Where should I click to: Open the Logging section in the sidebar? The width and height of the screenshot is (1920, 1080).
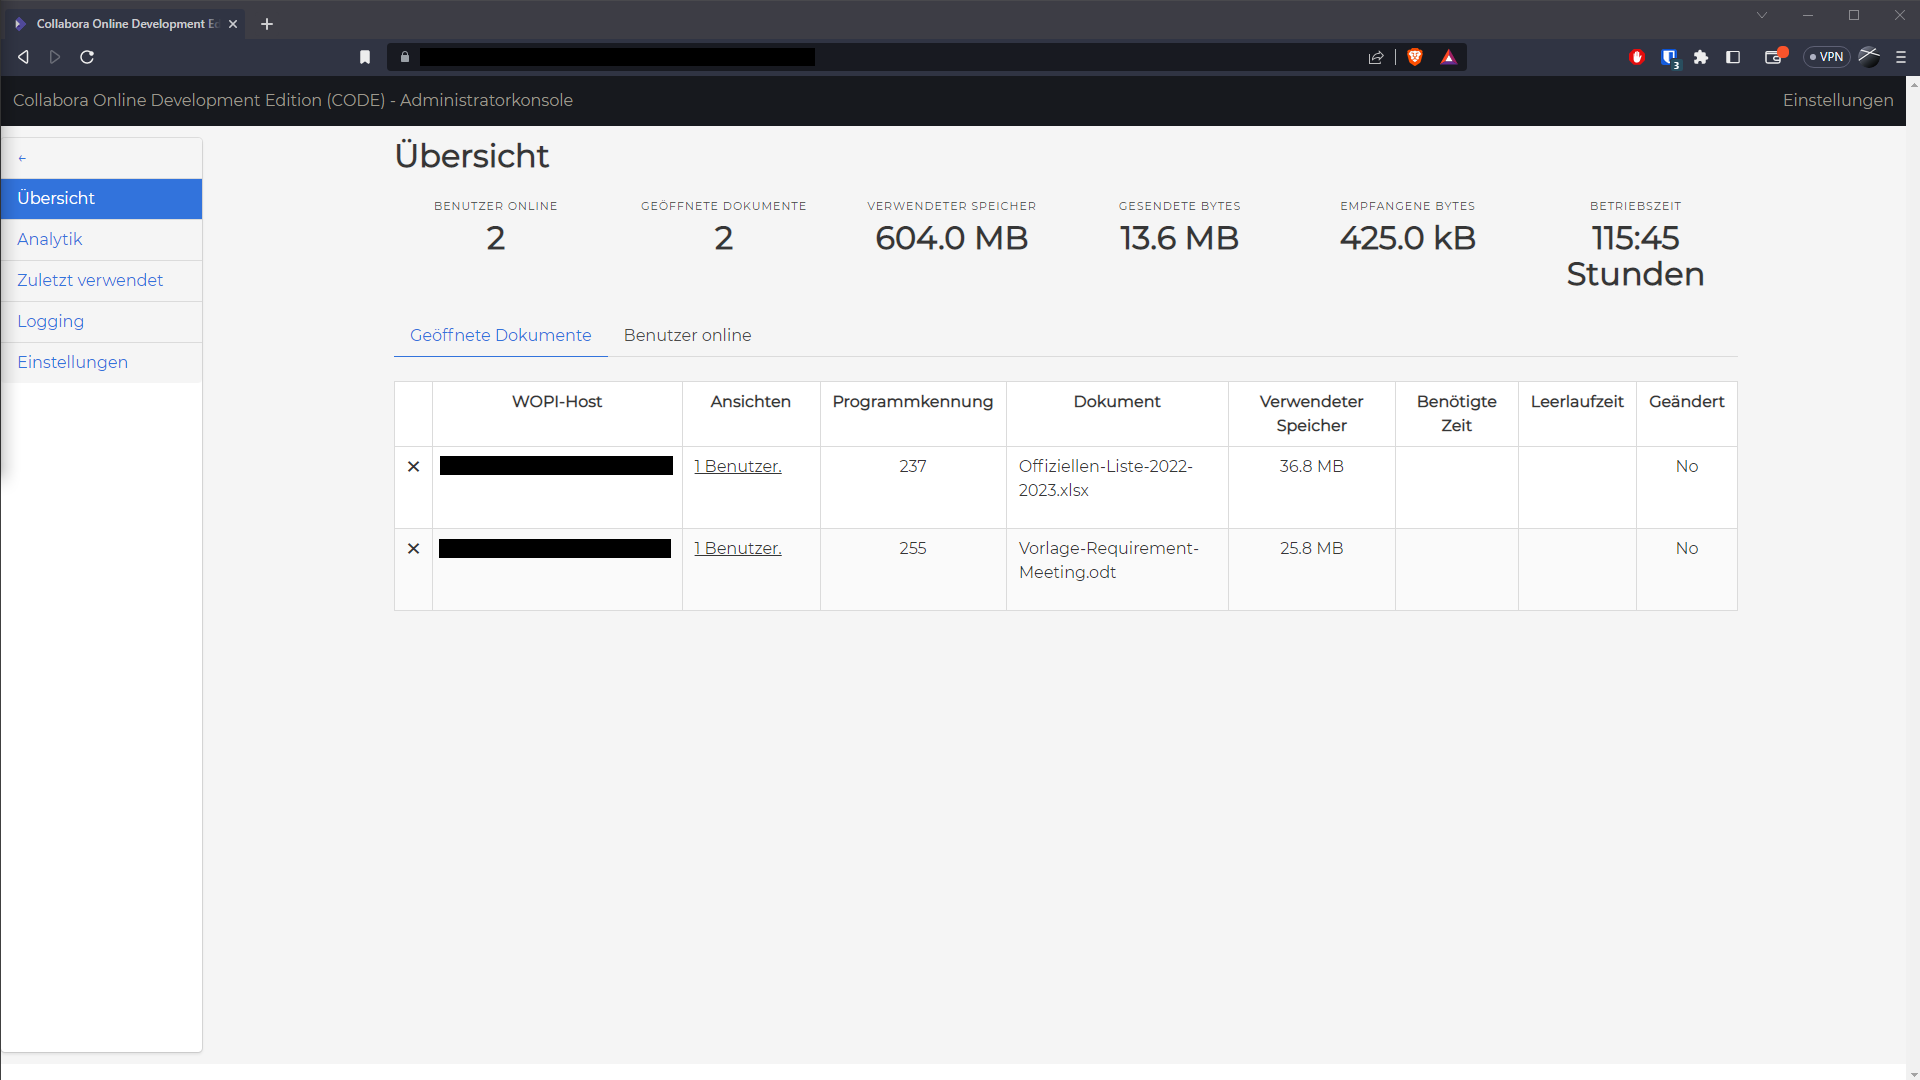[x=50, y=321]
